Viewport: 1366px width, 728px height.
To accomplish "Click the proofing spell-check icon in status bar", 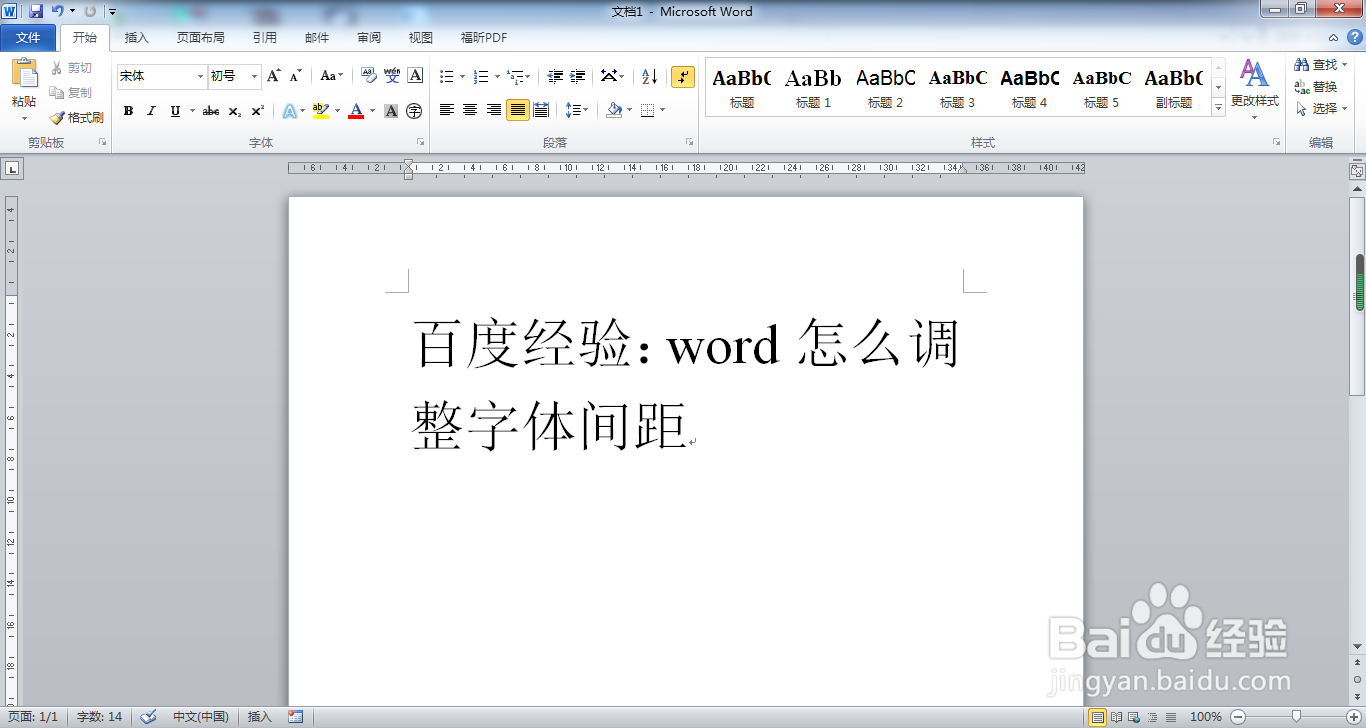I will click(148, 717).
